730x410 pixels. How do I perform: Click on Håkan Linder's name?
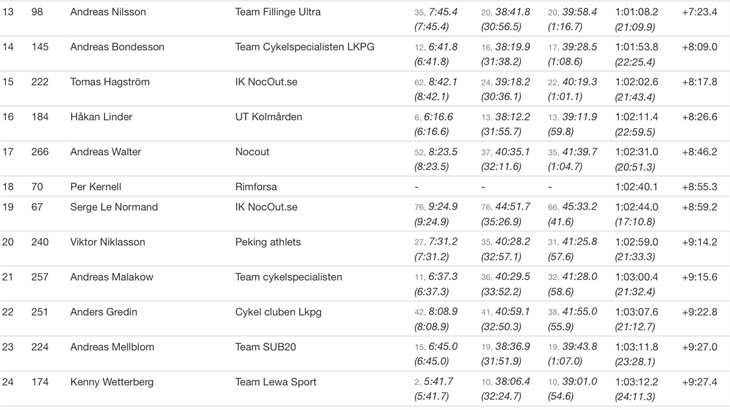[101, 117]
